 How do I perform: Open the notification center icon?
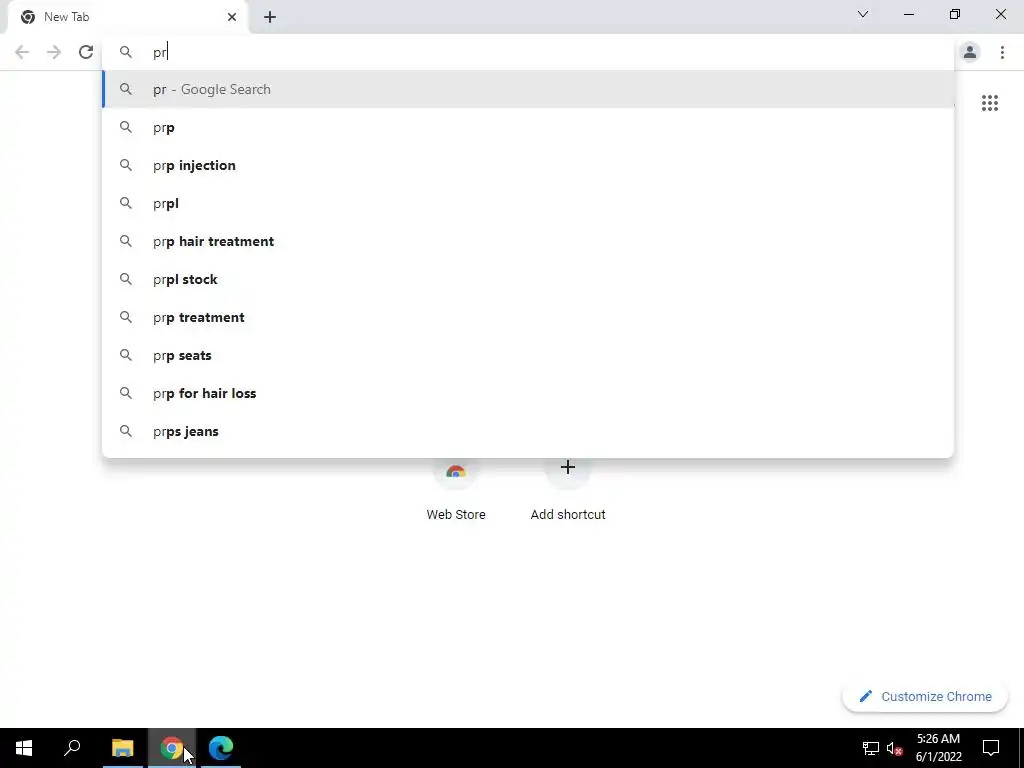click(x=991, y=748)
